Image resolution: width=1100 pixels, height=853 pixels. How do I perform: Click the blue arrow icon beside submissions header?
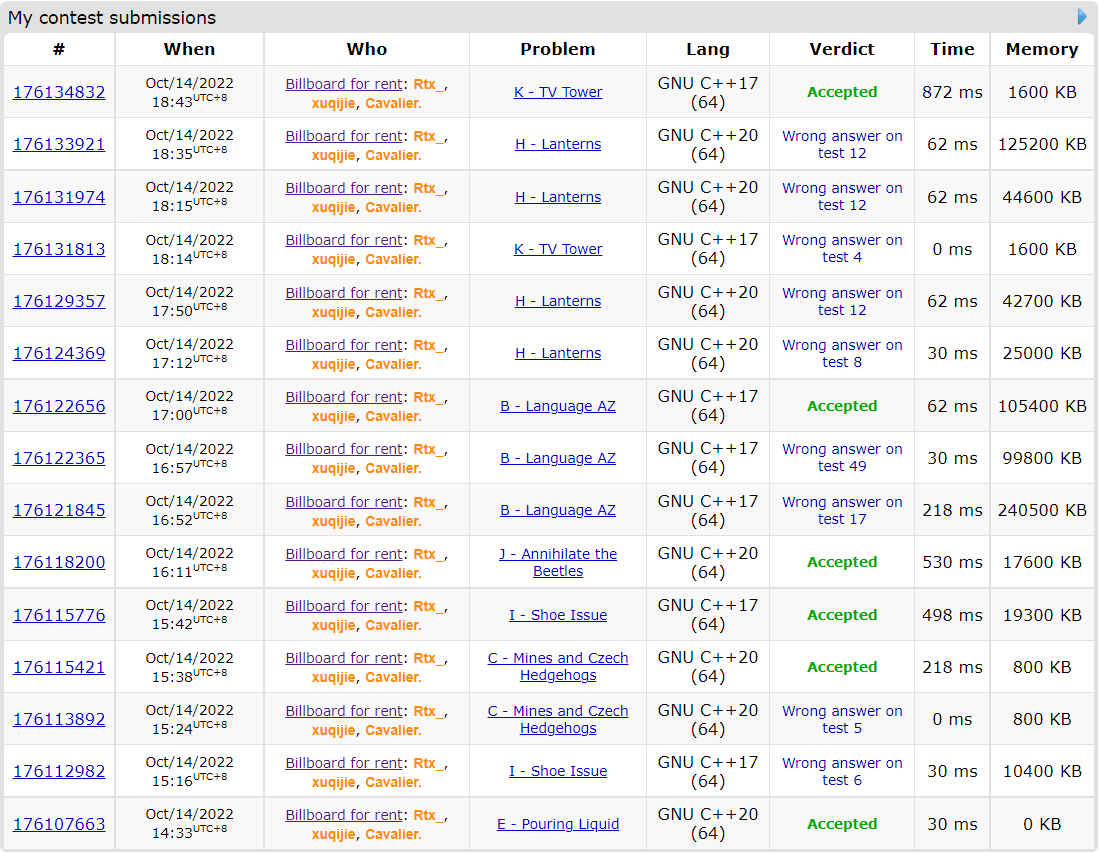[x=1082, y=17]
